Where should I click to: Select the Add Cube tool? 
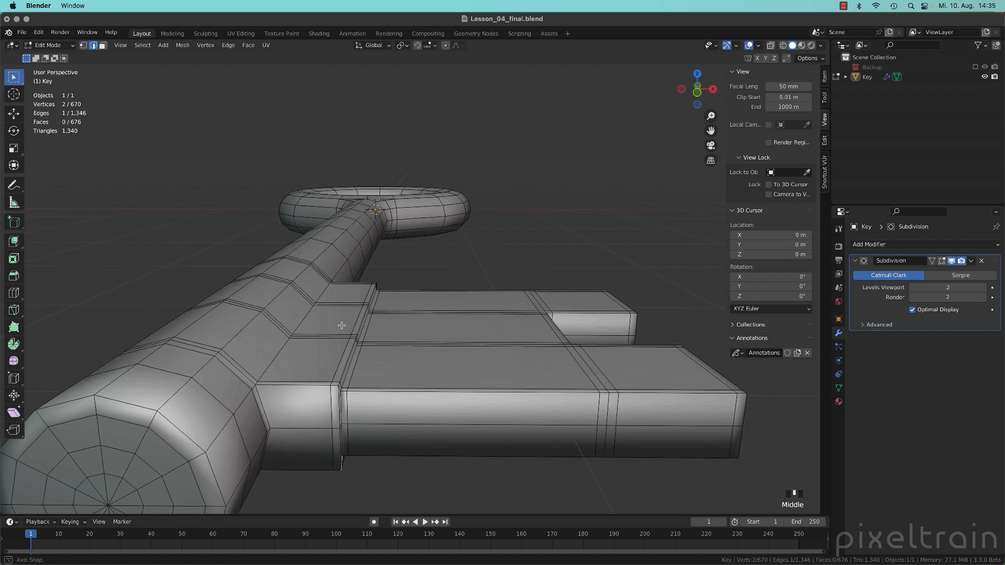[x=13, y=222]
